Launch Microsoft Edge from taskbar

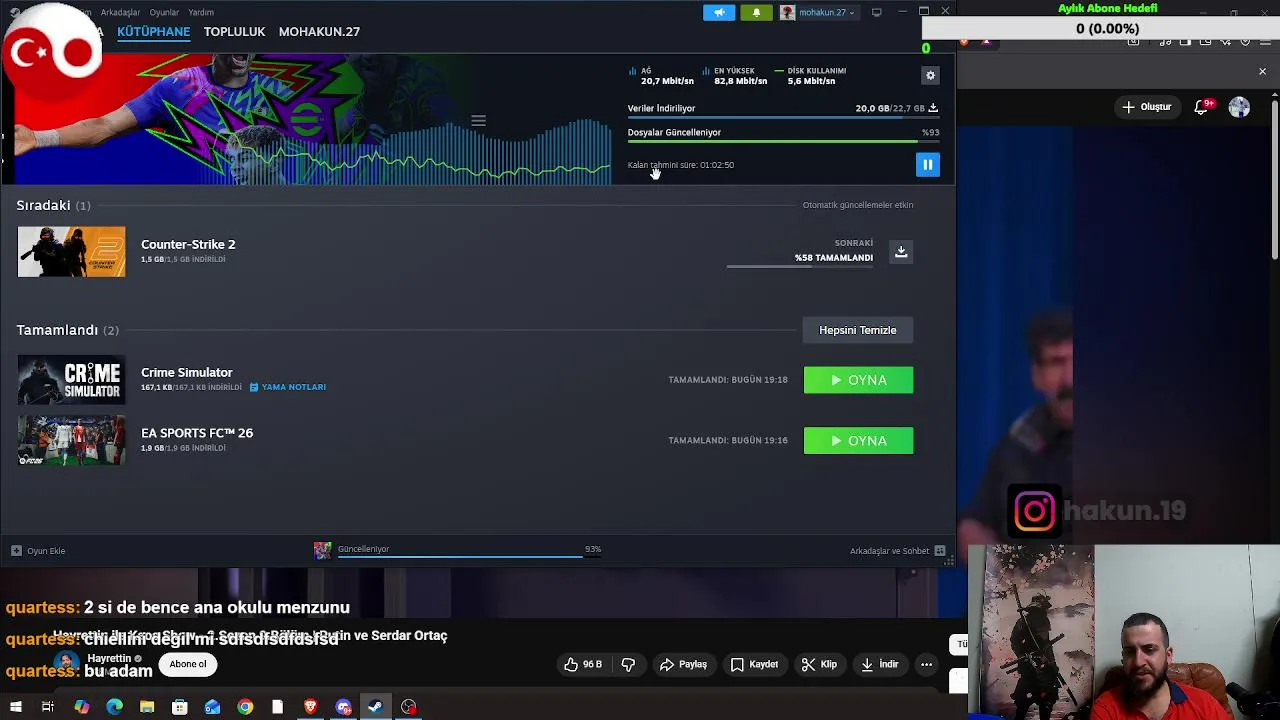pyautogui.click(x=114, y=707)
